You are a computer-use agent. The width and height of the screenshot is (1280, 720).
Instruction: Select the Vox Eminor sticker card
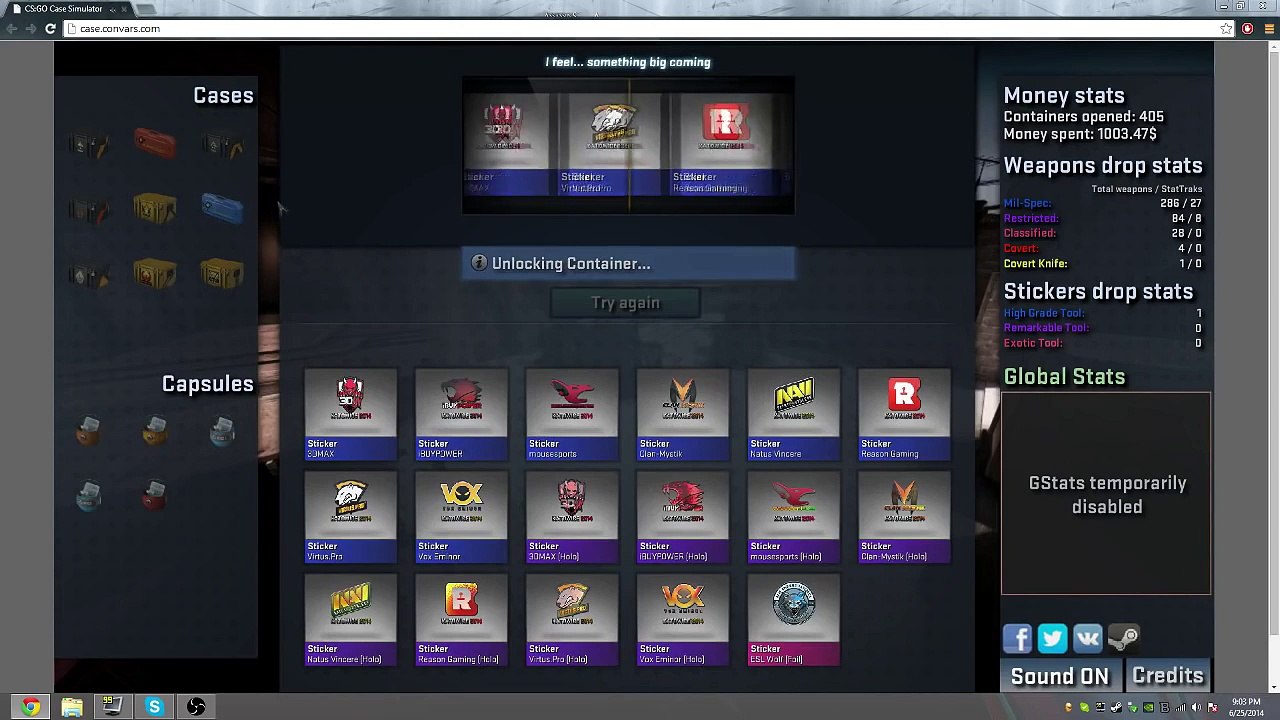(462, 518)
